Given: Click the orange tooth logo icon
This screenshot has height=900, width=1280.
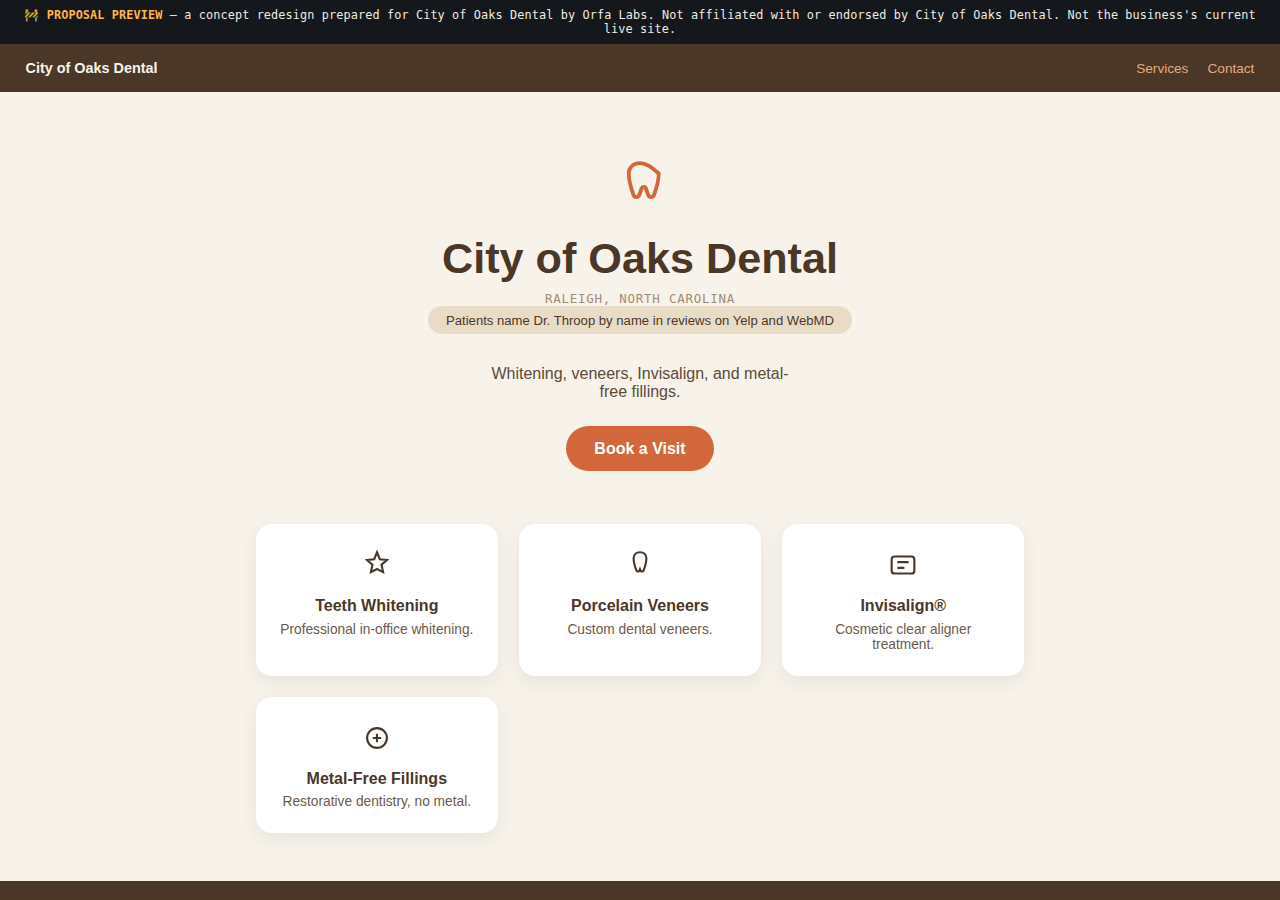Looking at the screenshot, I should coord(644,180).
